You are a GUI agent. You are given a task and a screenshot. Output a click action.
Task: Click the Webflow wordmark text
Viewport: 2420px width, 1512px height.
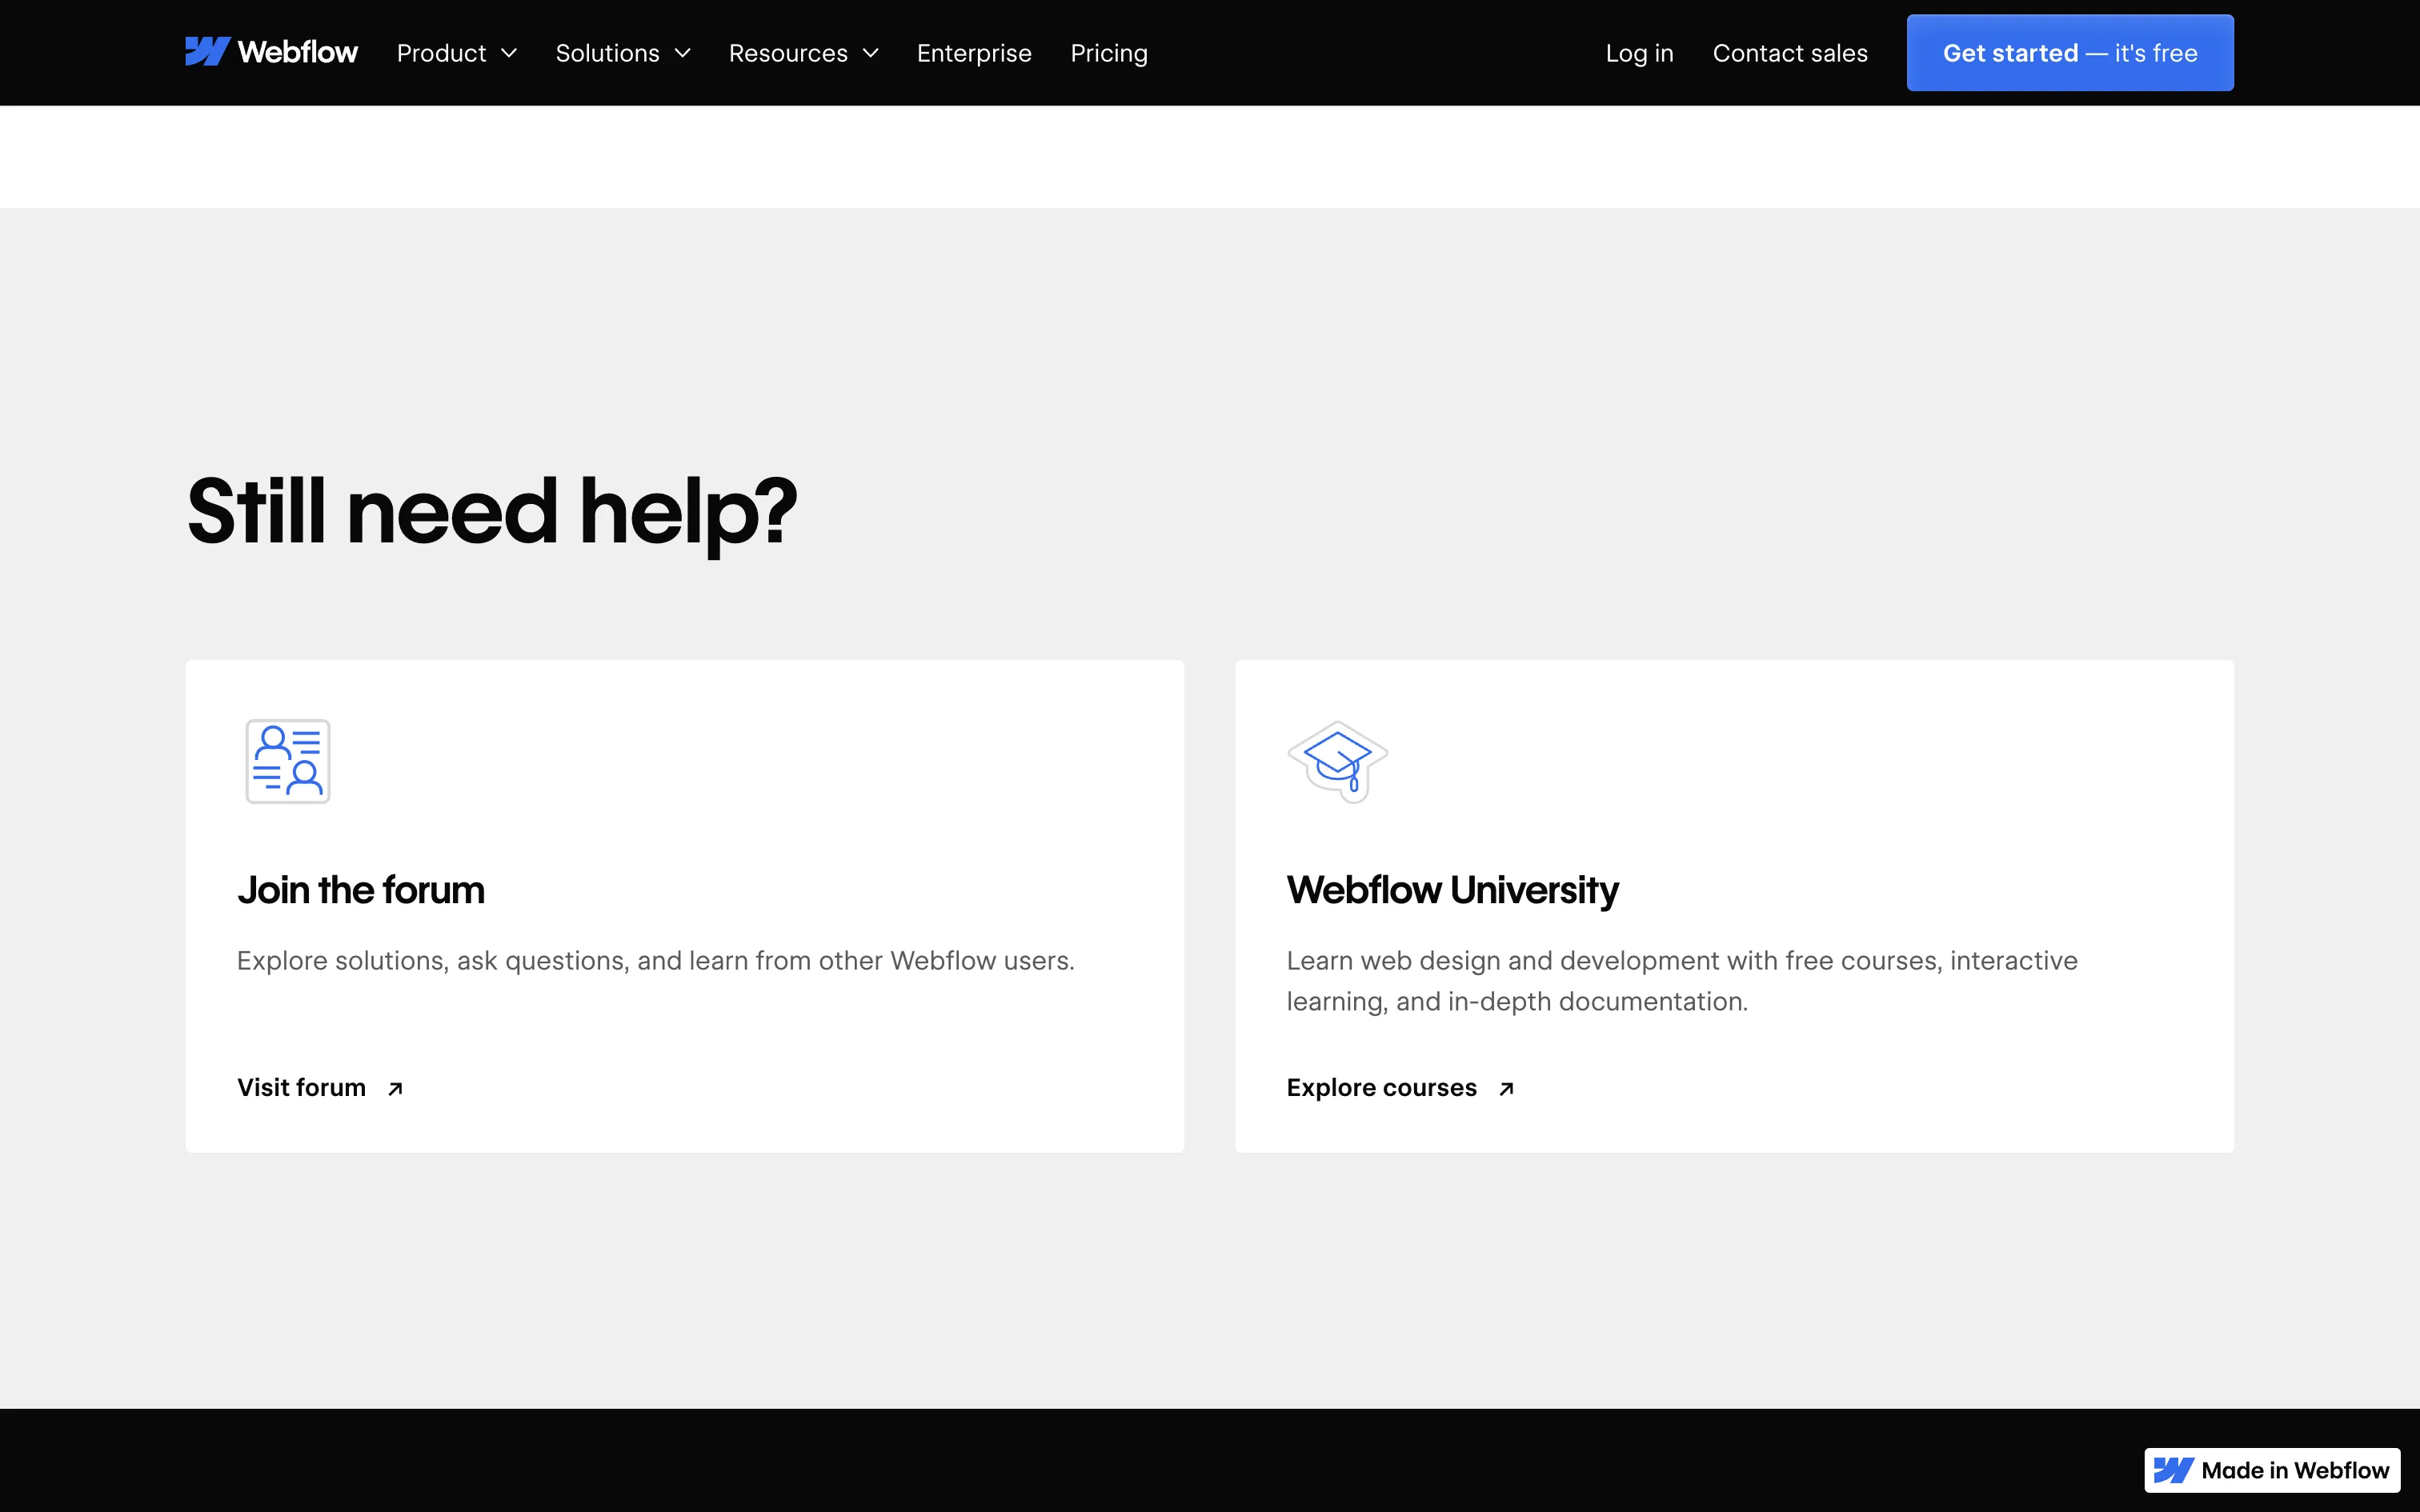[x=297, y=52]
